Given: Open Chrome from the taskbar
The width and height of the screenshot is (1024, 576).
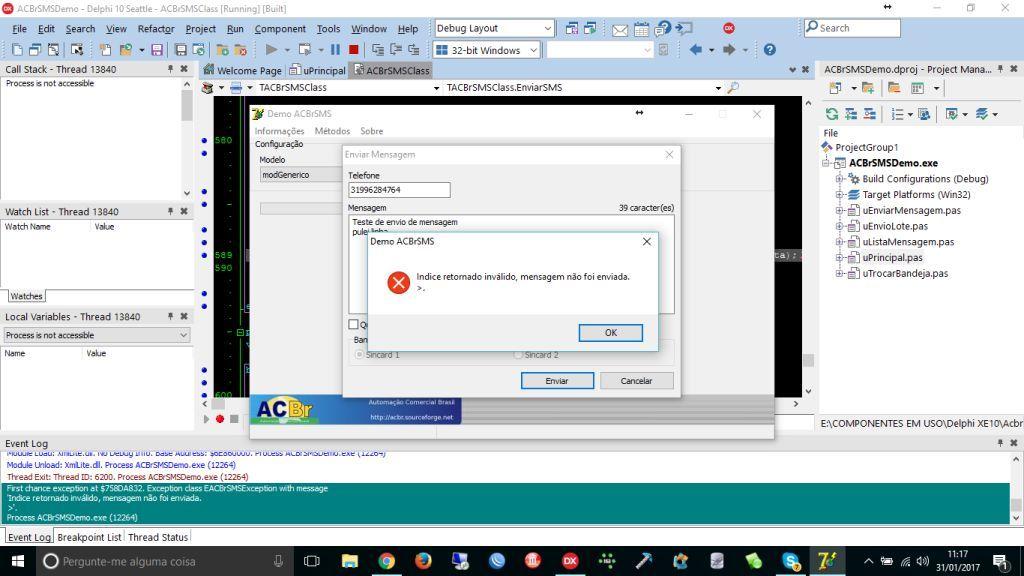Looking at the screenshot, I should point(387,561).
